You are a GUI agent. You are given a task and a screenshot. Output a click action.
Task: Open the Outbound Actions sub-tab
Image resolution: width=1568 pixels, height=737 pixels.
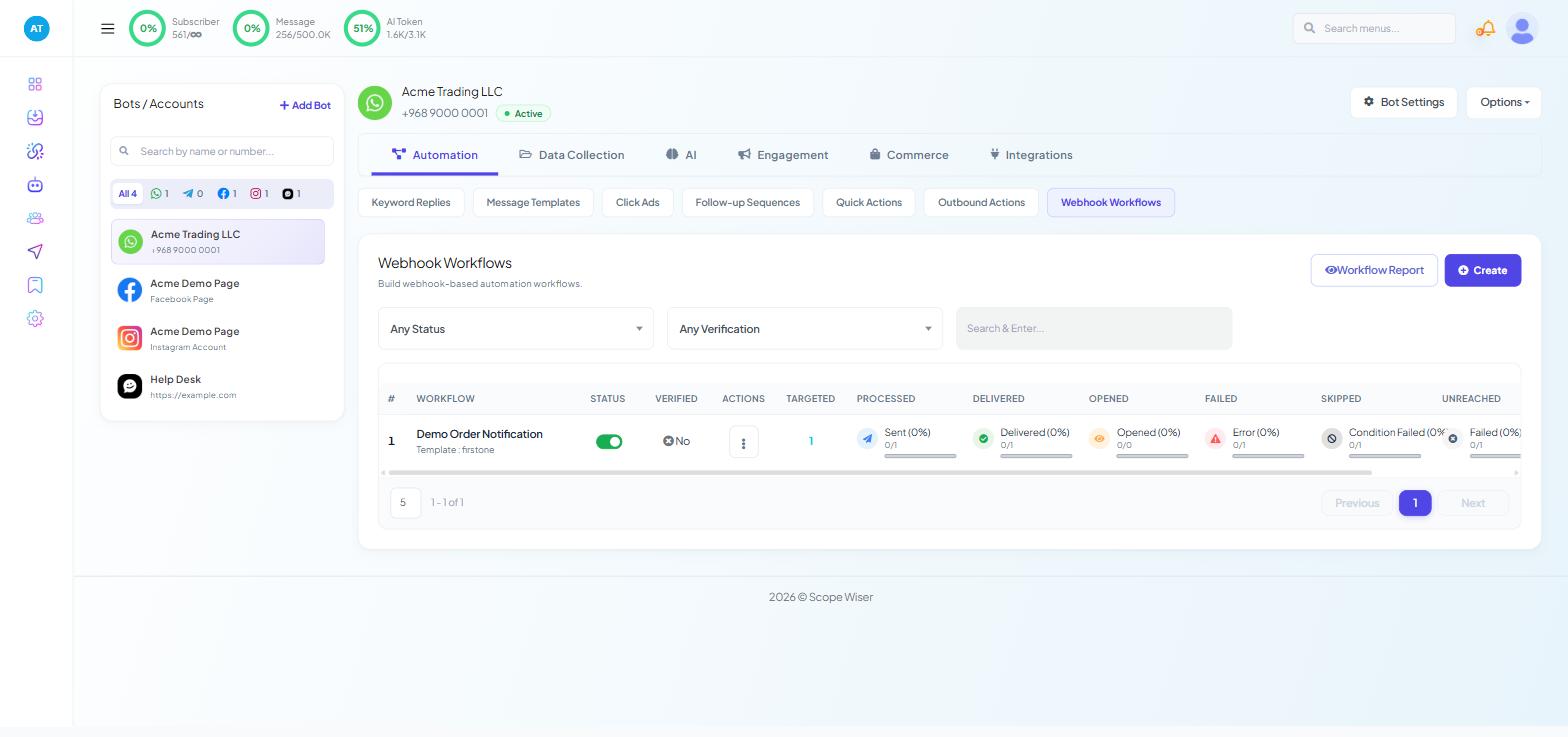[981, 202]
